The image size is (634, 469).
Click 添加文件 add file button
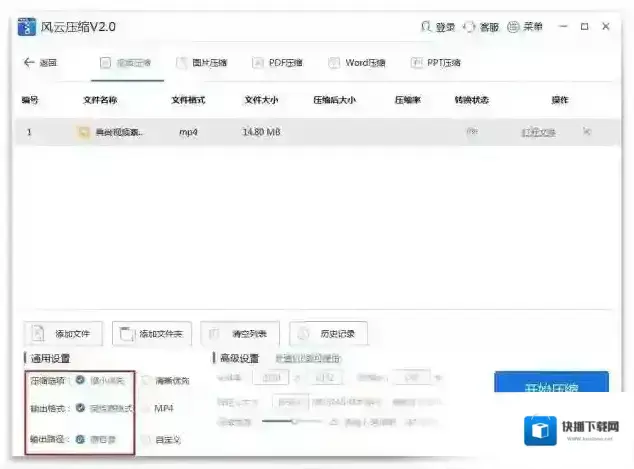click(64, 333)
